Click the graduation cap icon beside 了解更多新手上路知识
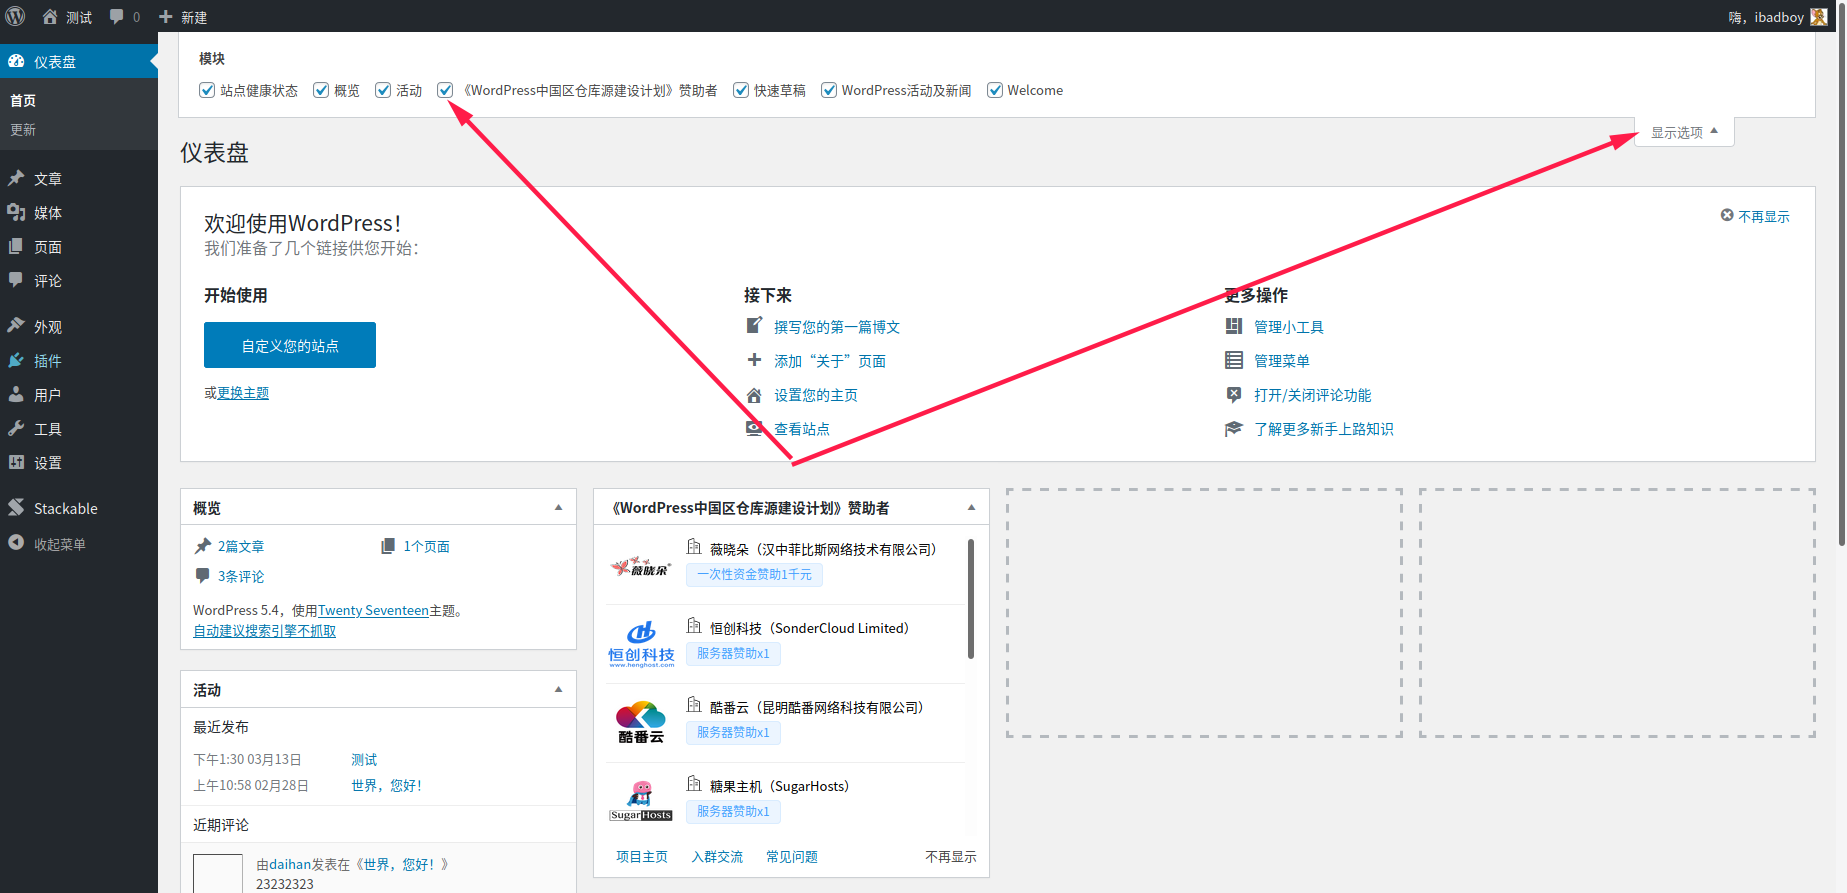 click(1234, 428)
